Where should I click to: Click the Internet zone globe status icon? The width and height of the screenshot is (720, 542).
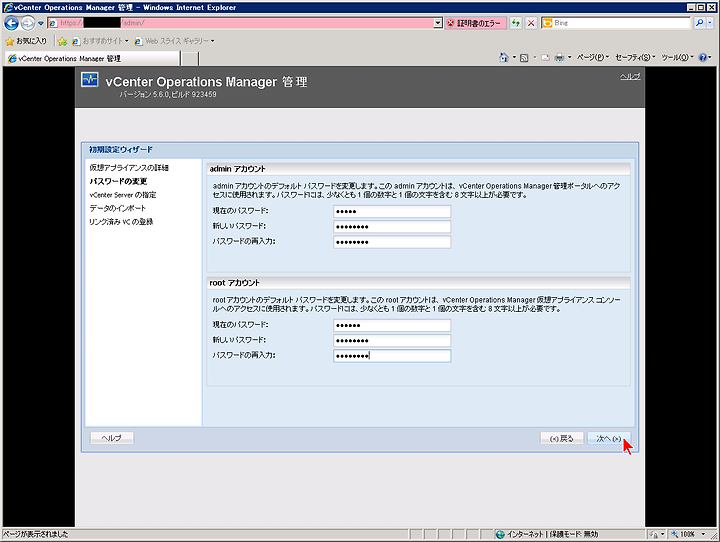click(x=501, y=534)
